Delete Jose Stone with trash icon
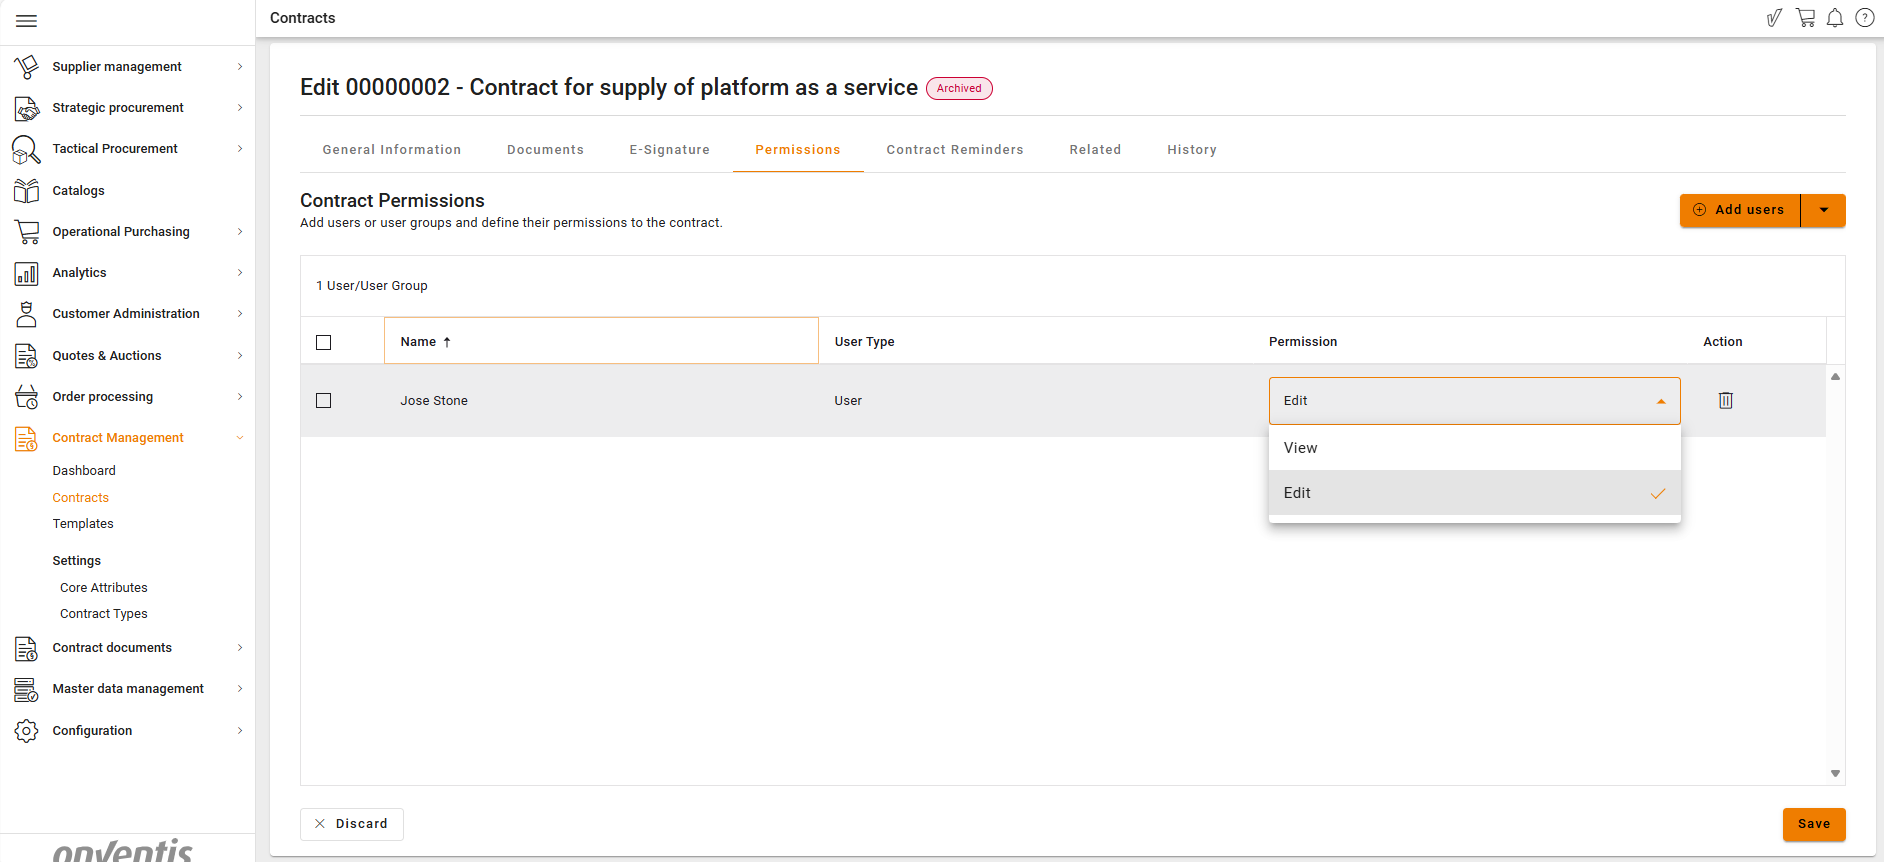Screen dimensions: 1884x862 coord(1725,400)
